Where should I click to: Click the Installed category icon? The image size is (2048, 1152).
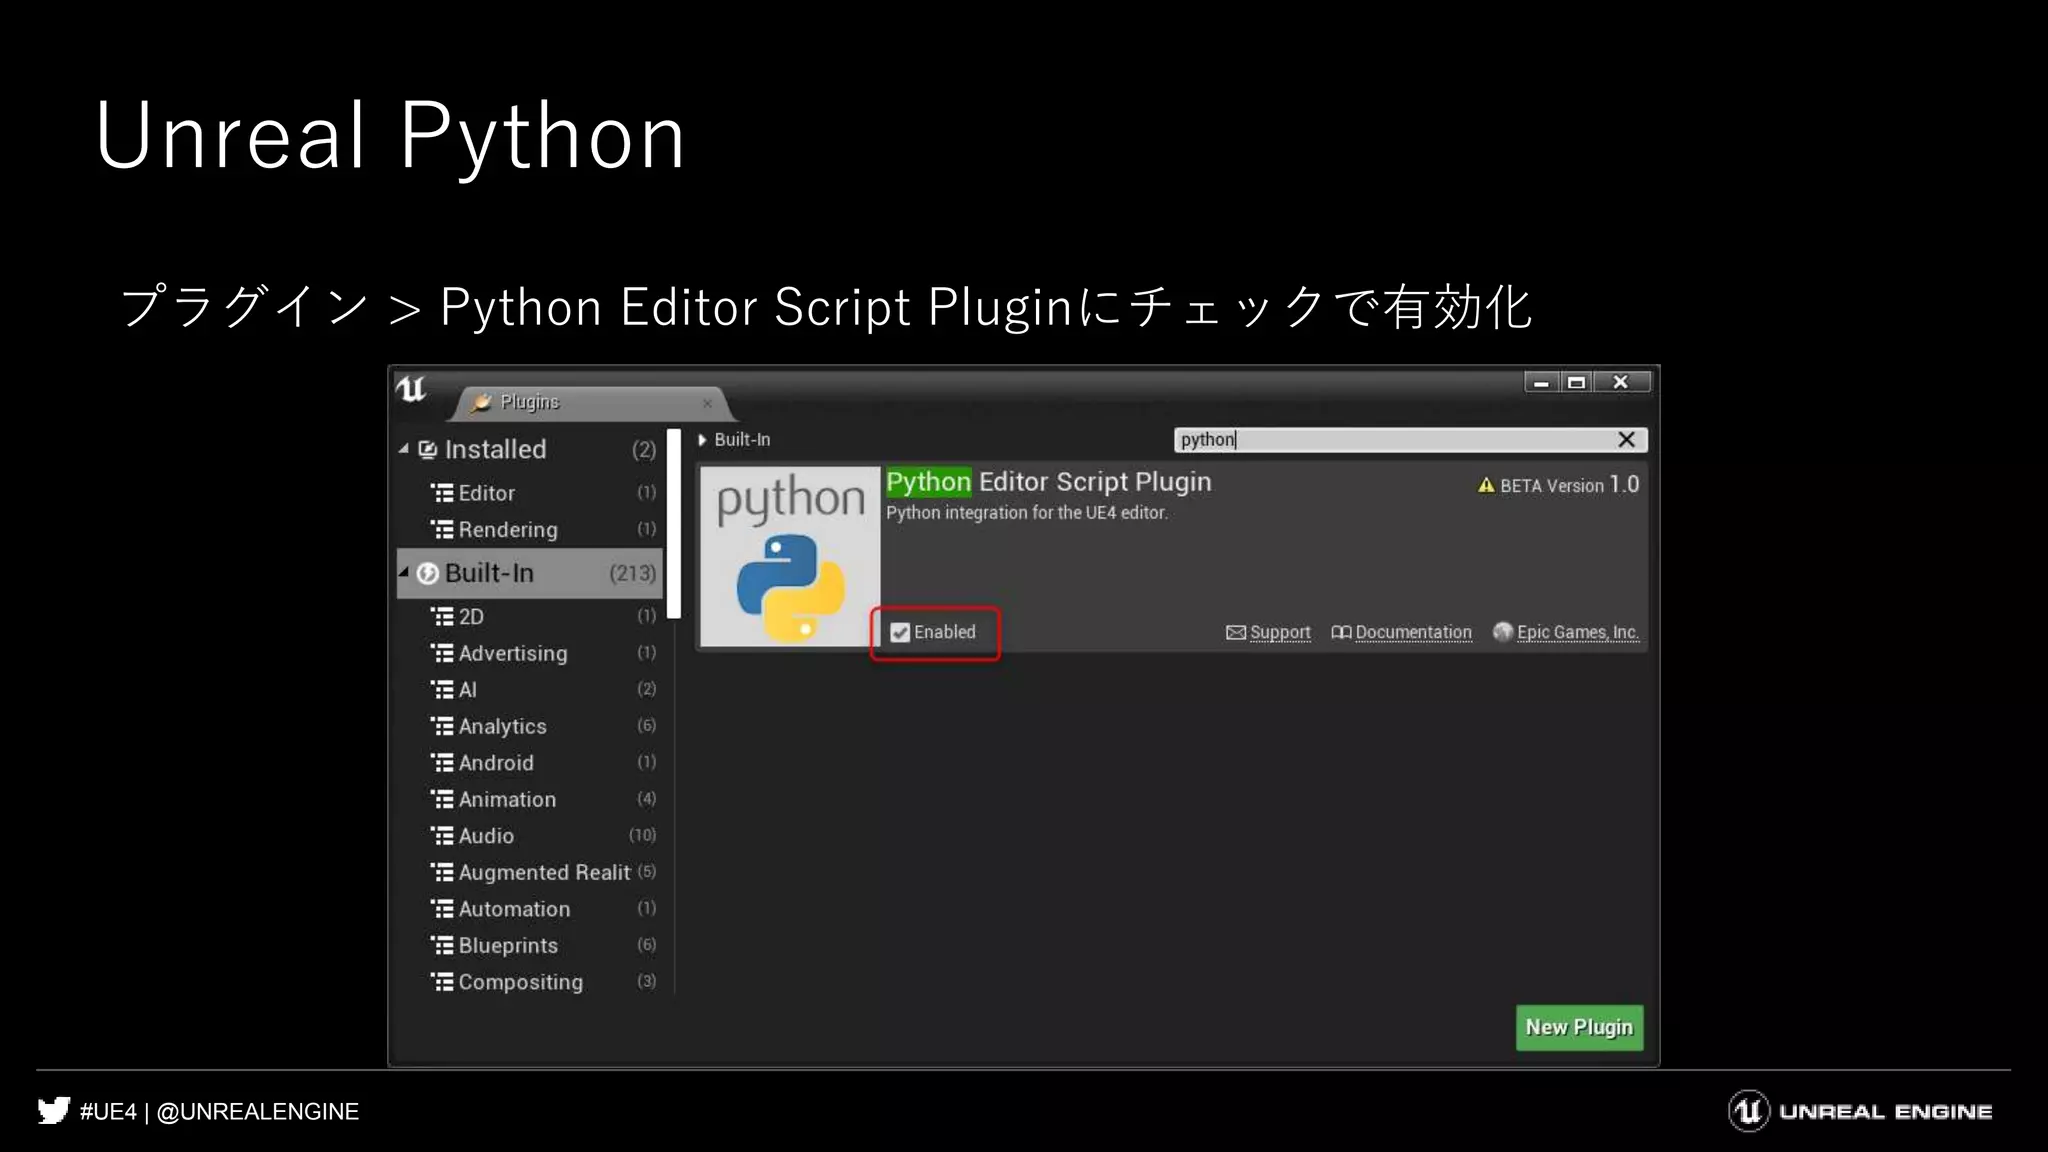[x=428, y=450]
